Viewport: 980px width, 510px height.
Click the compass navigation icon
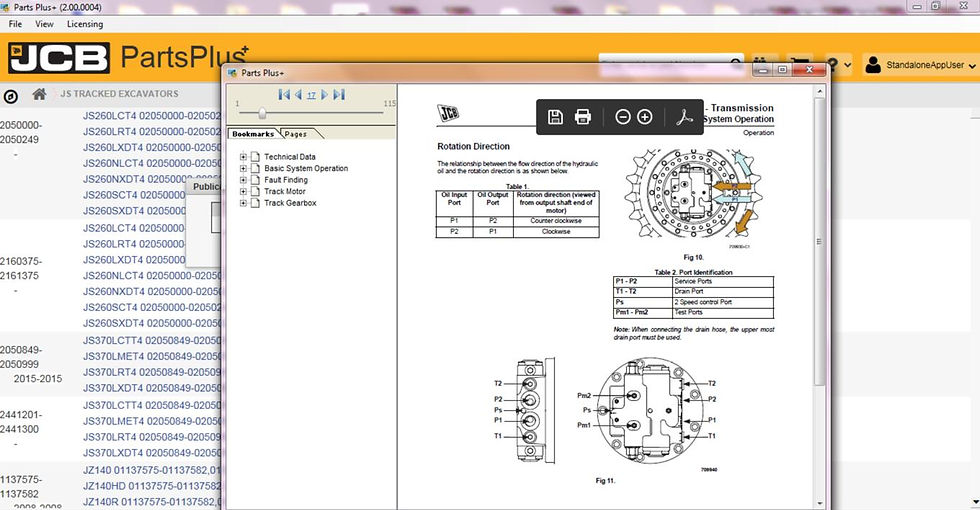click(11, 96)
